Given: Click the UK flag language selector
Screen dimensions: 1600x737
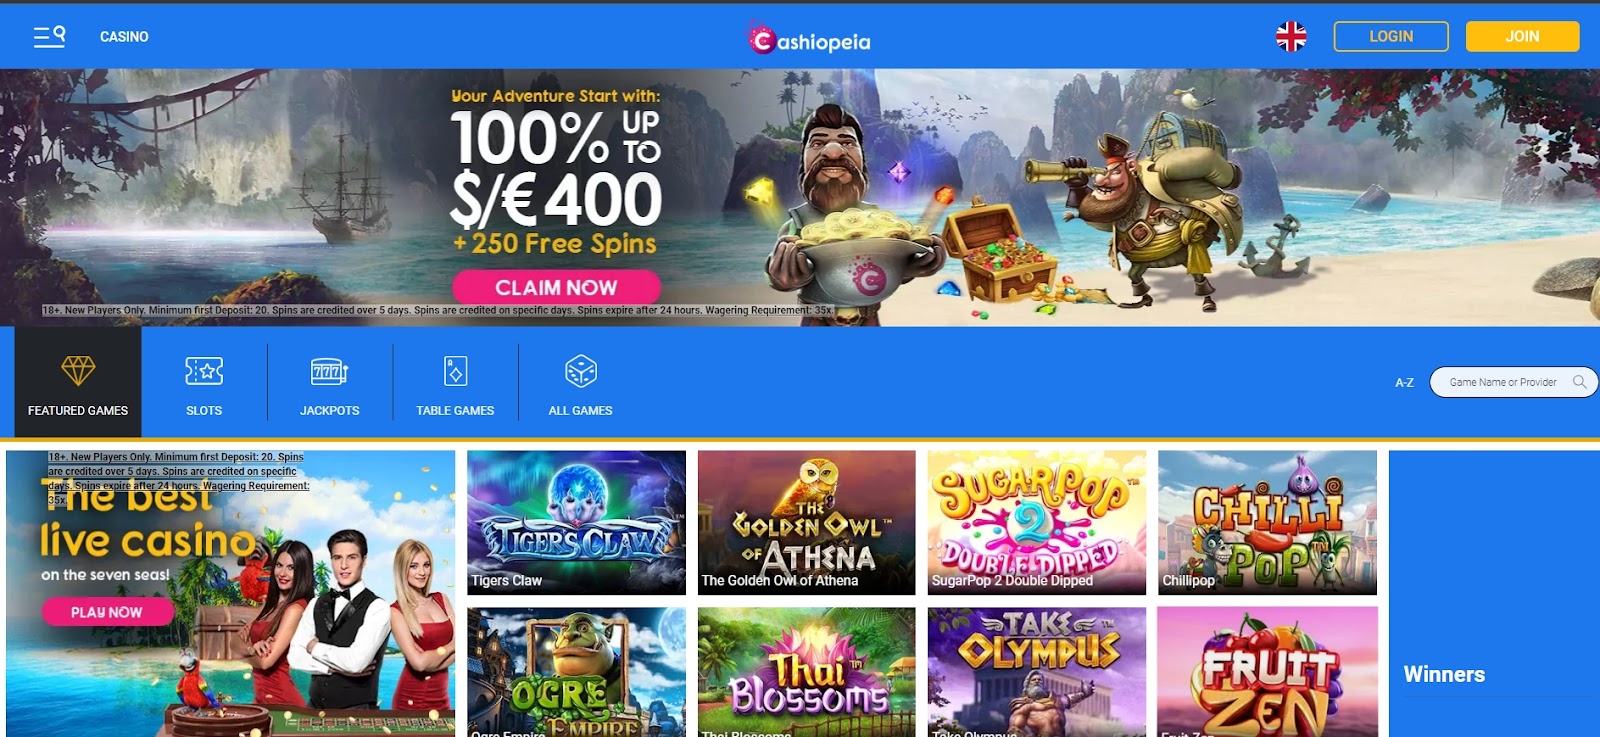Looking at the screenshot, I should (1291, 37).
